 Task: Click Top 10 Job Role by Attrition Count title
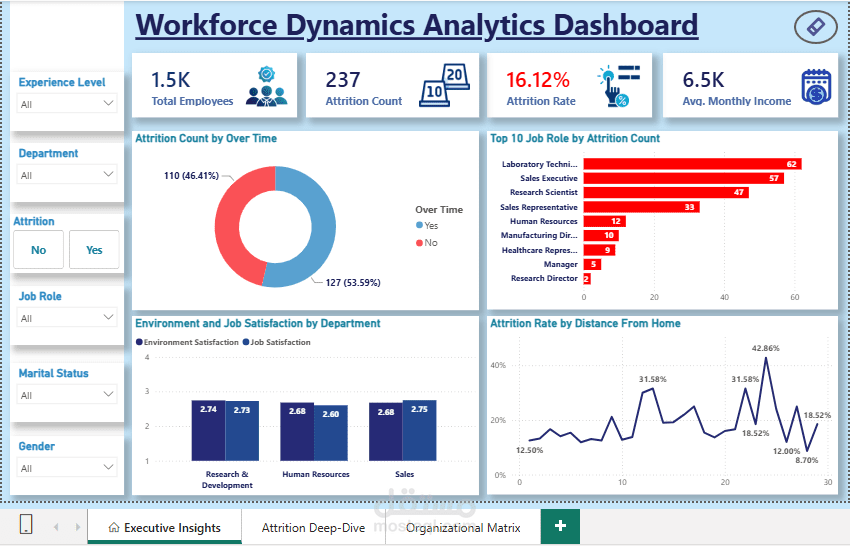(575, 138)
